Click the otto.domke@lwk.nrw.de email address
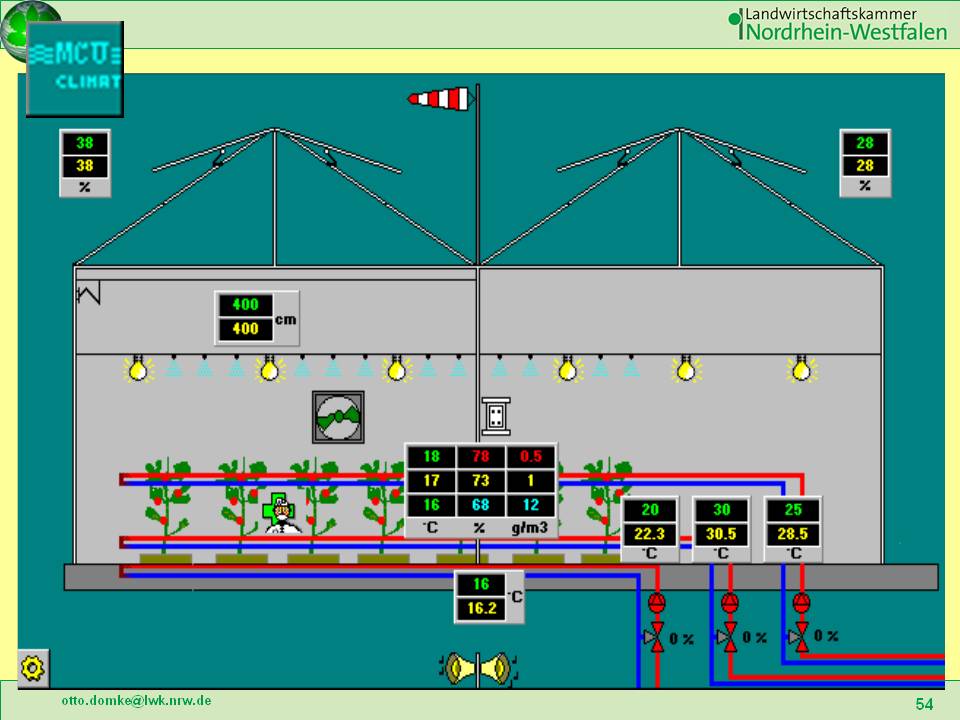The height and width of the screenshot is (720, 960). pos(136,701)
